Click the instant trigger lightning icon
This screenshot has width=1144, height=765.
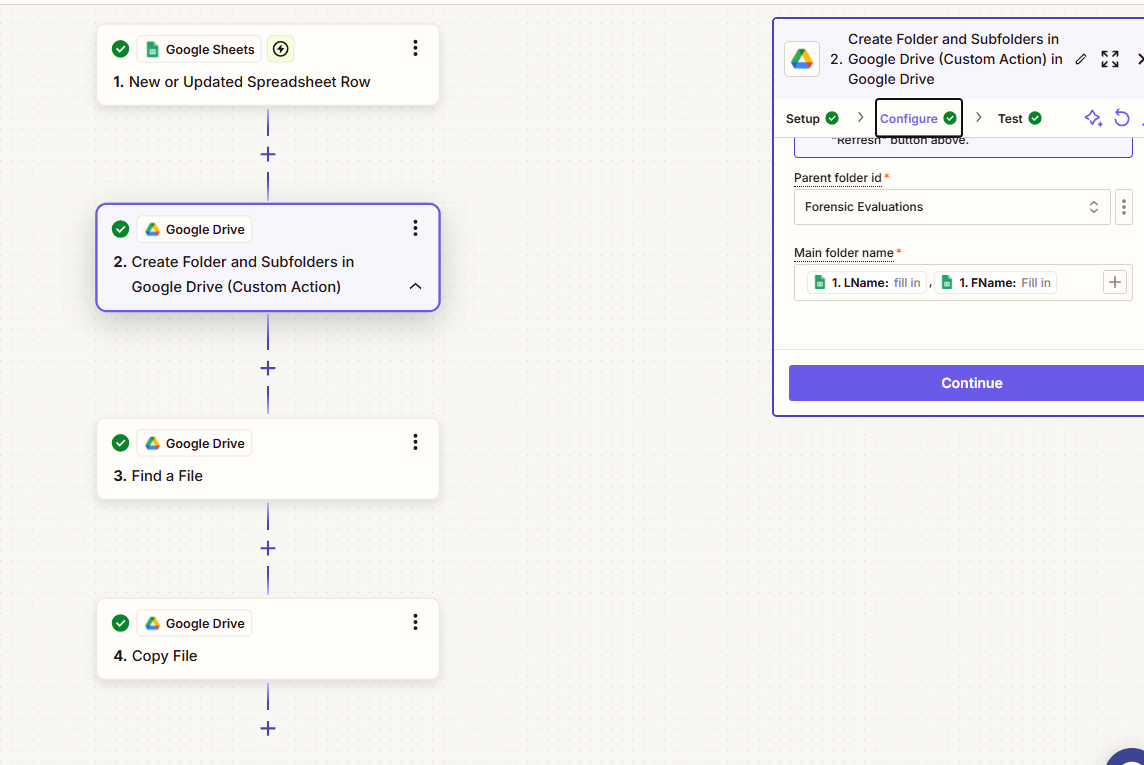pos(281,49)
